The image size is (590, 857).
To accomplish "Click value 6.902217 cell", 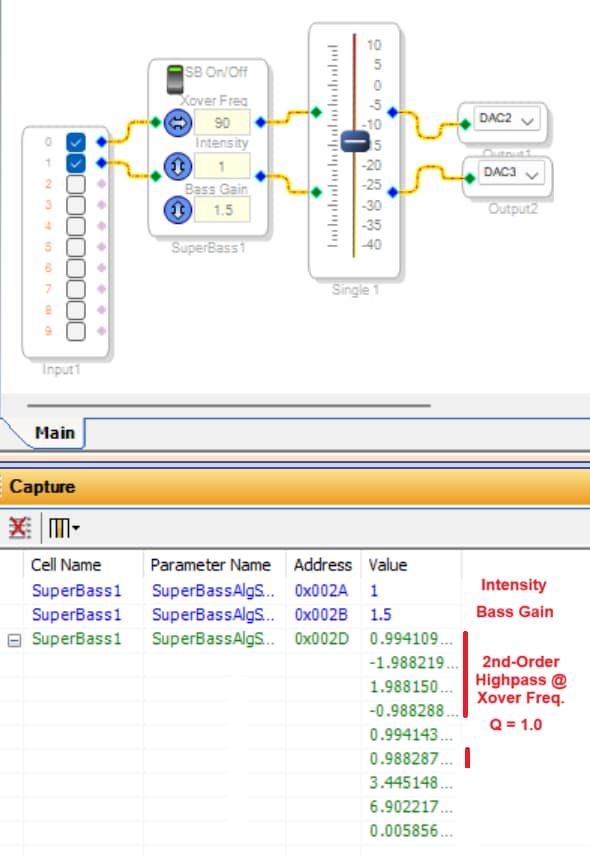I will [x=411, y=807].
